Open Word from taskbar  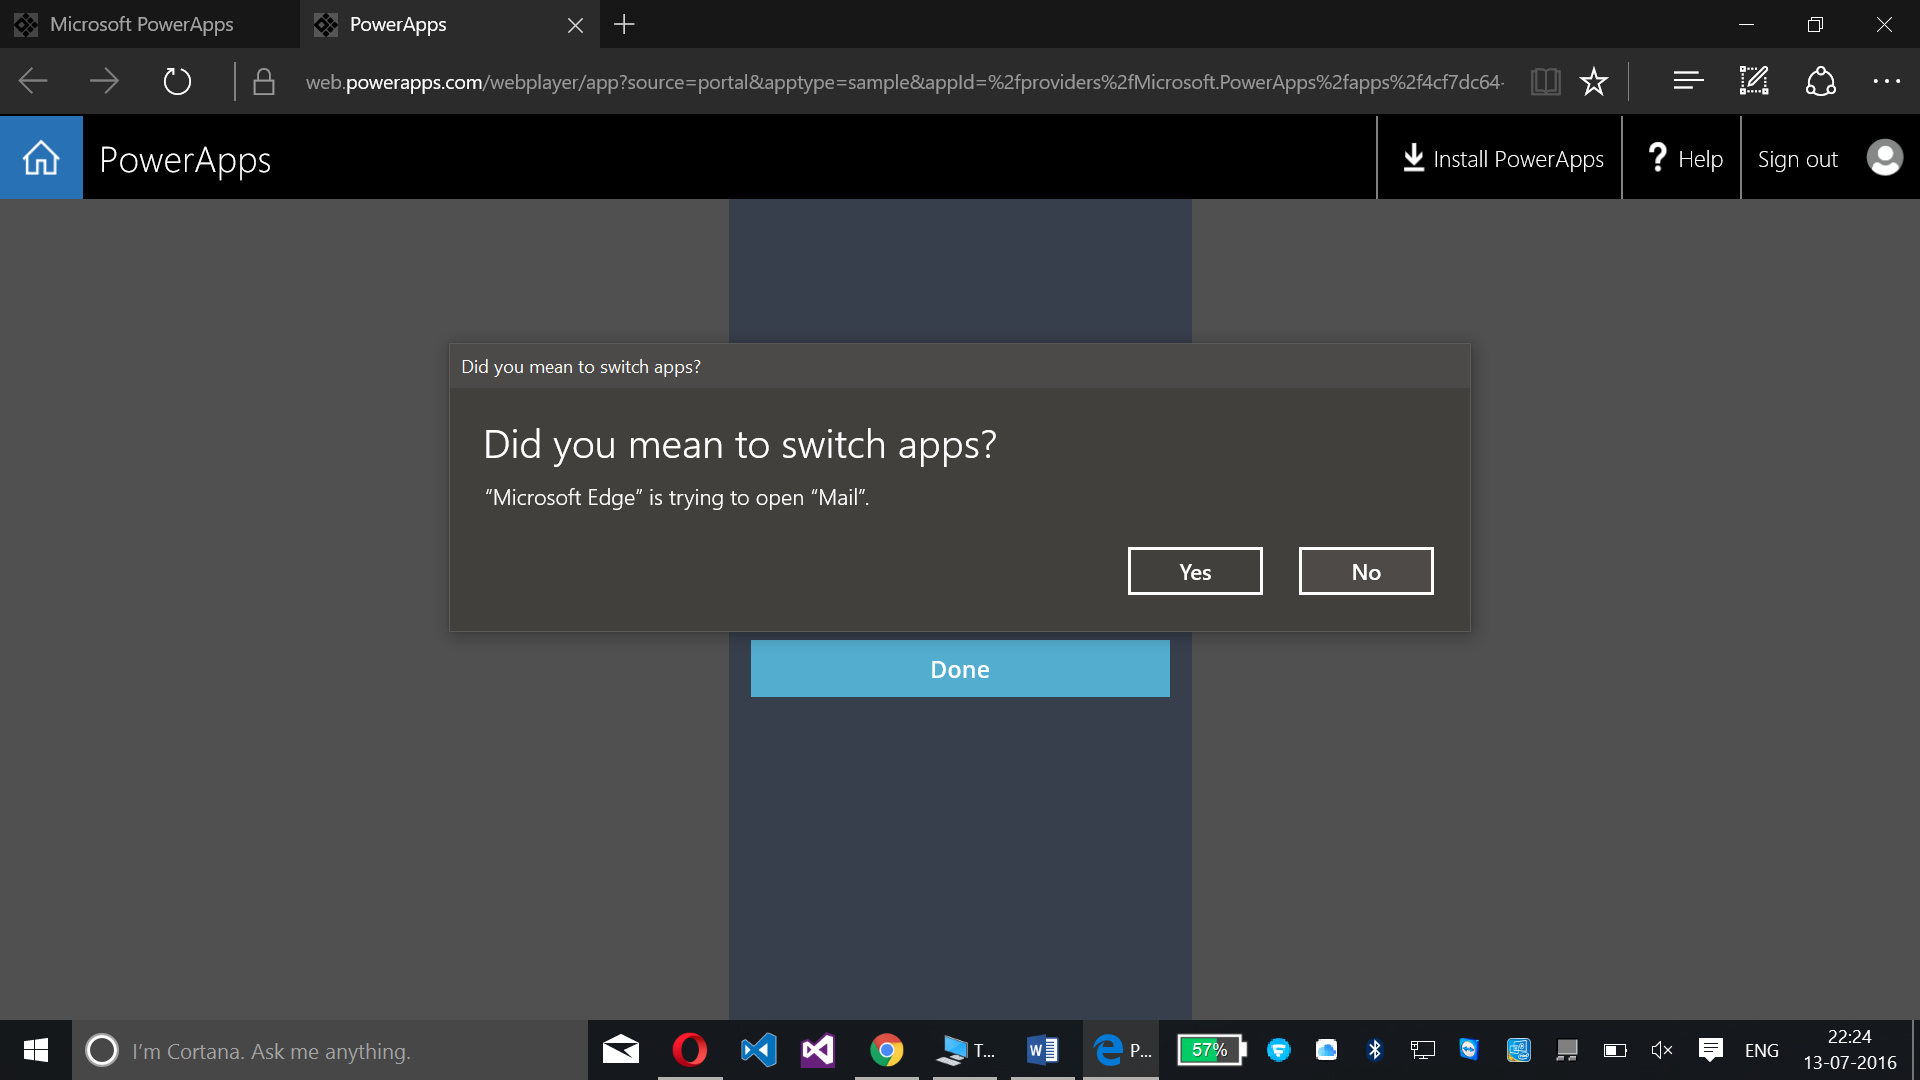coord(1042,1050)
